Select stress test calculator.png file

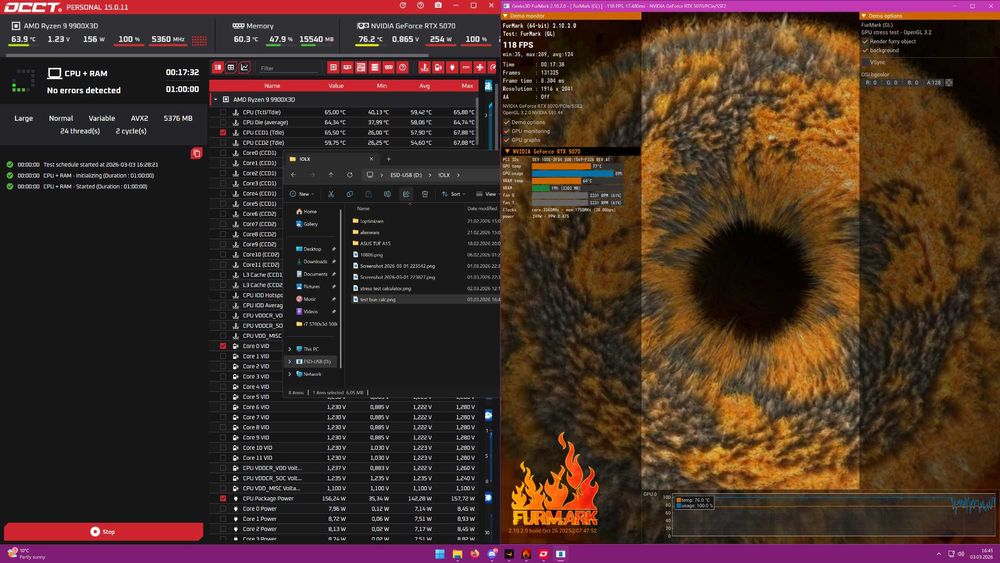pyautogui.click(x=382, y=288)
